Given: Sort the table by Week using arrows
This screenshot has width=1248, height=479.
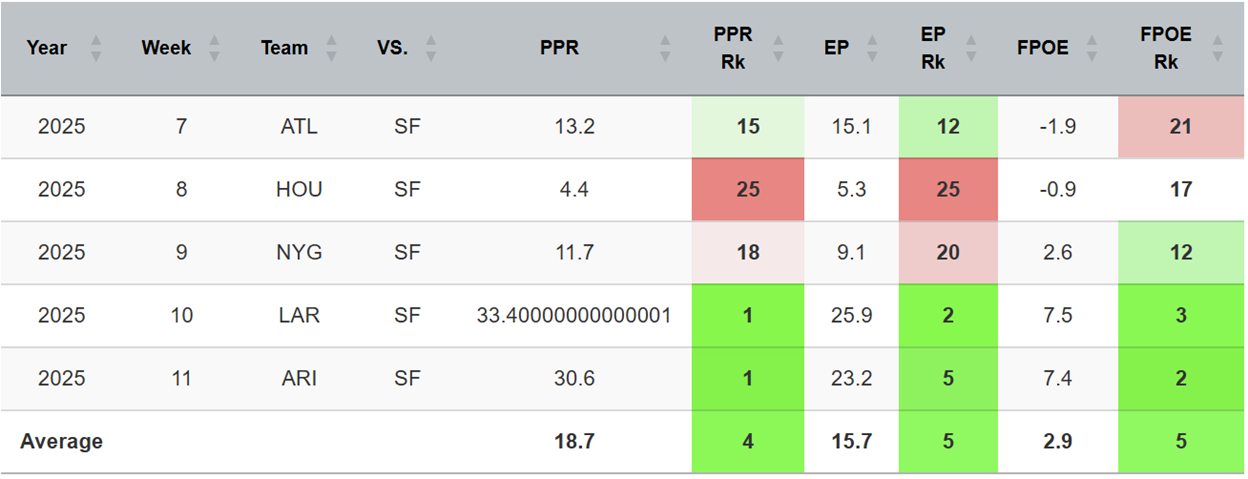Looking at the screenshot, I should (x=215, y=48).
